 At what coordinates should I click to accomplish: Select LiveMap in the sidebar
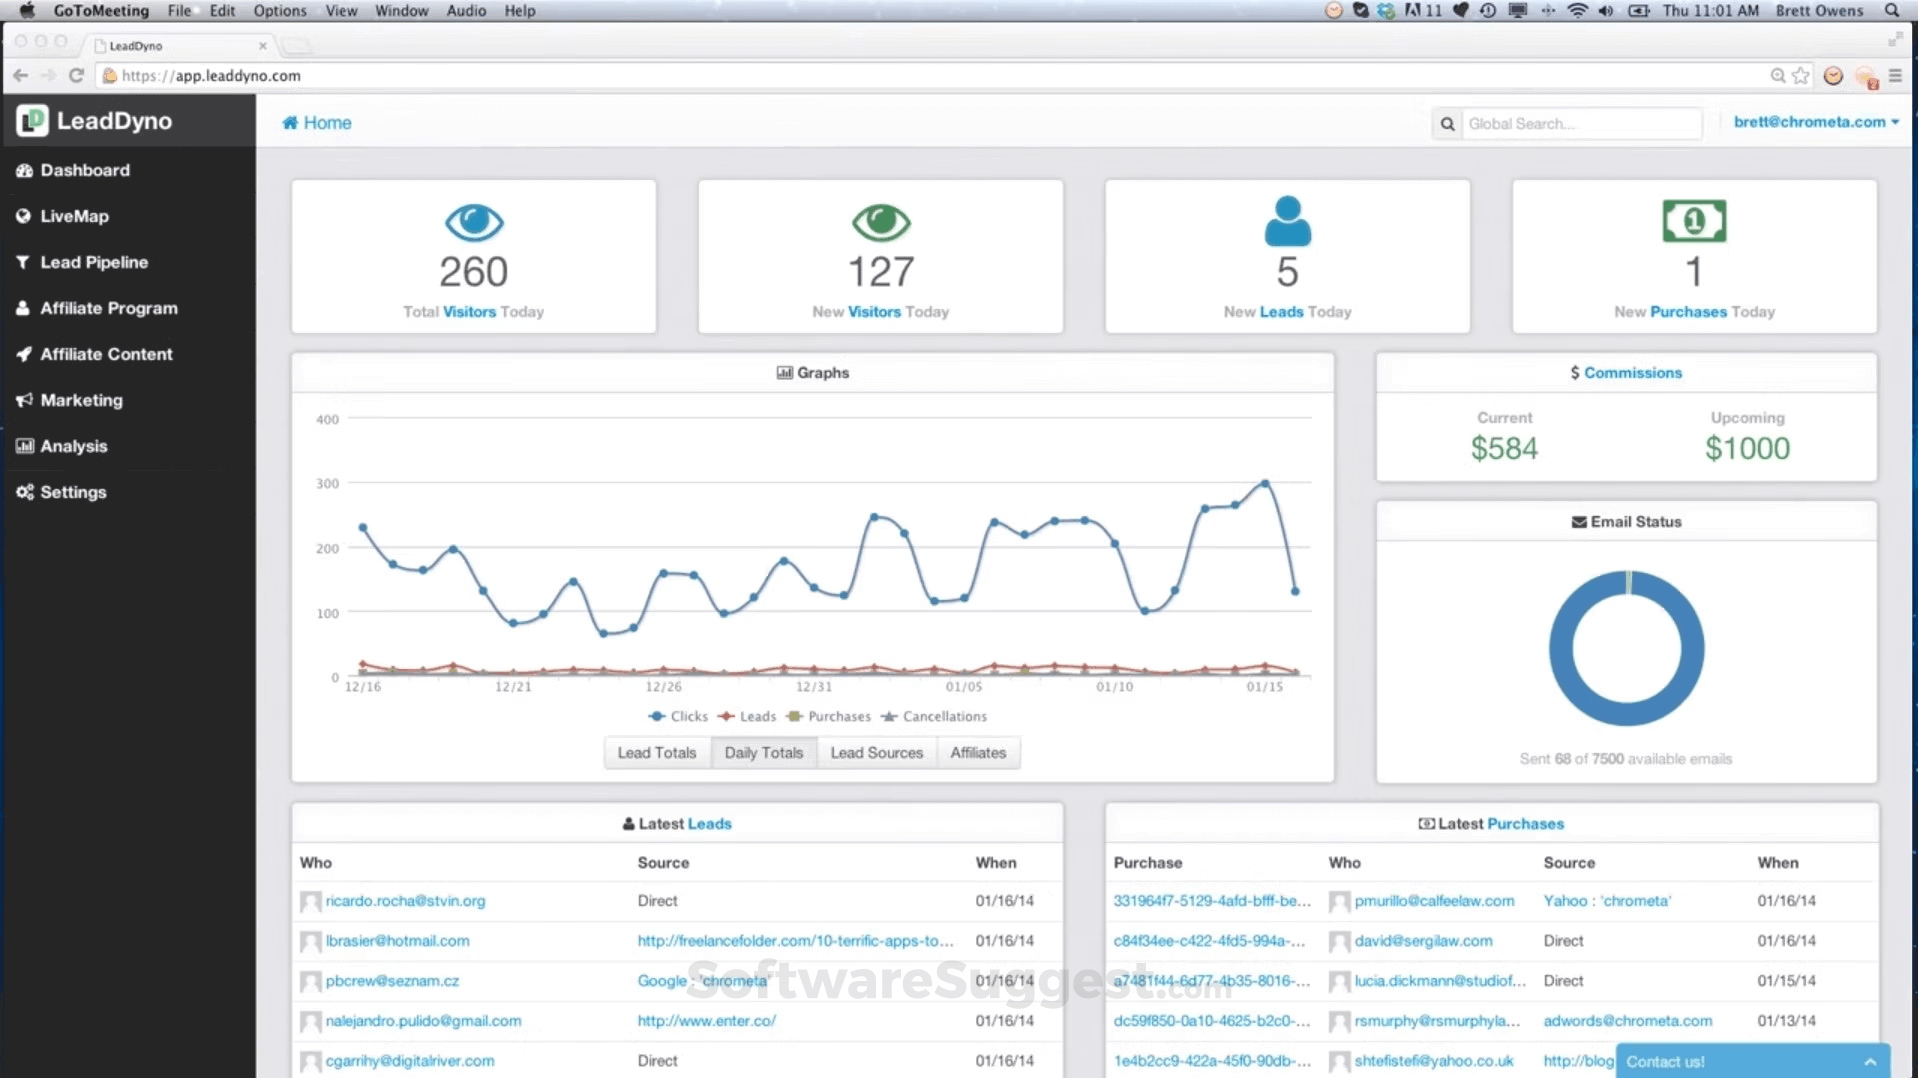(74, 216)
